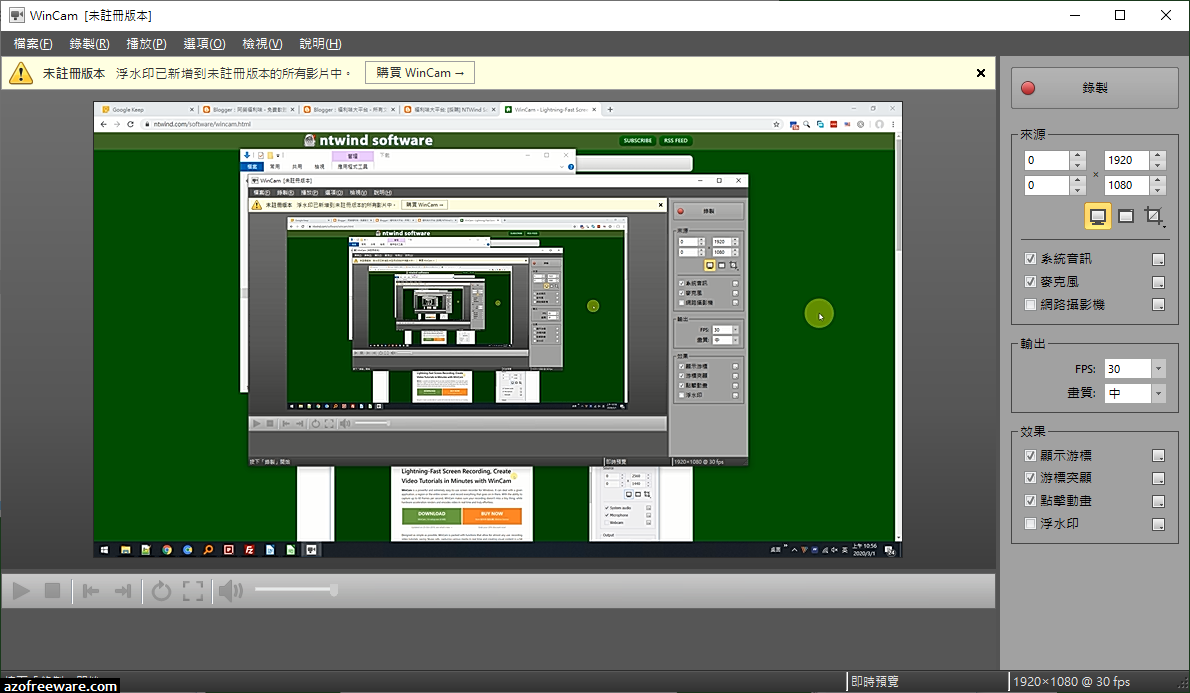Select window capture mode icon

point(1125,215)
